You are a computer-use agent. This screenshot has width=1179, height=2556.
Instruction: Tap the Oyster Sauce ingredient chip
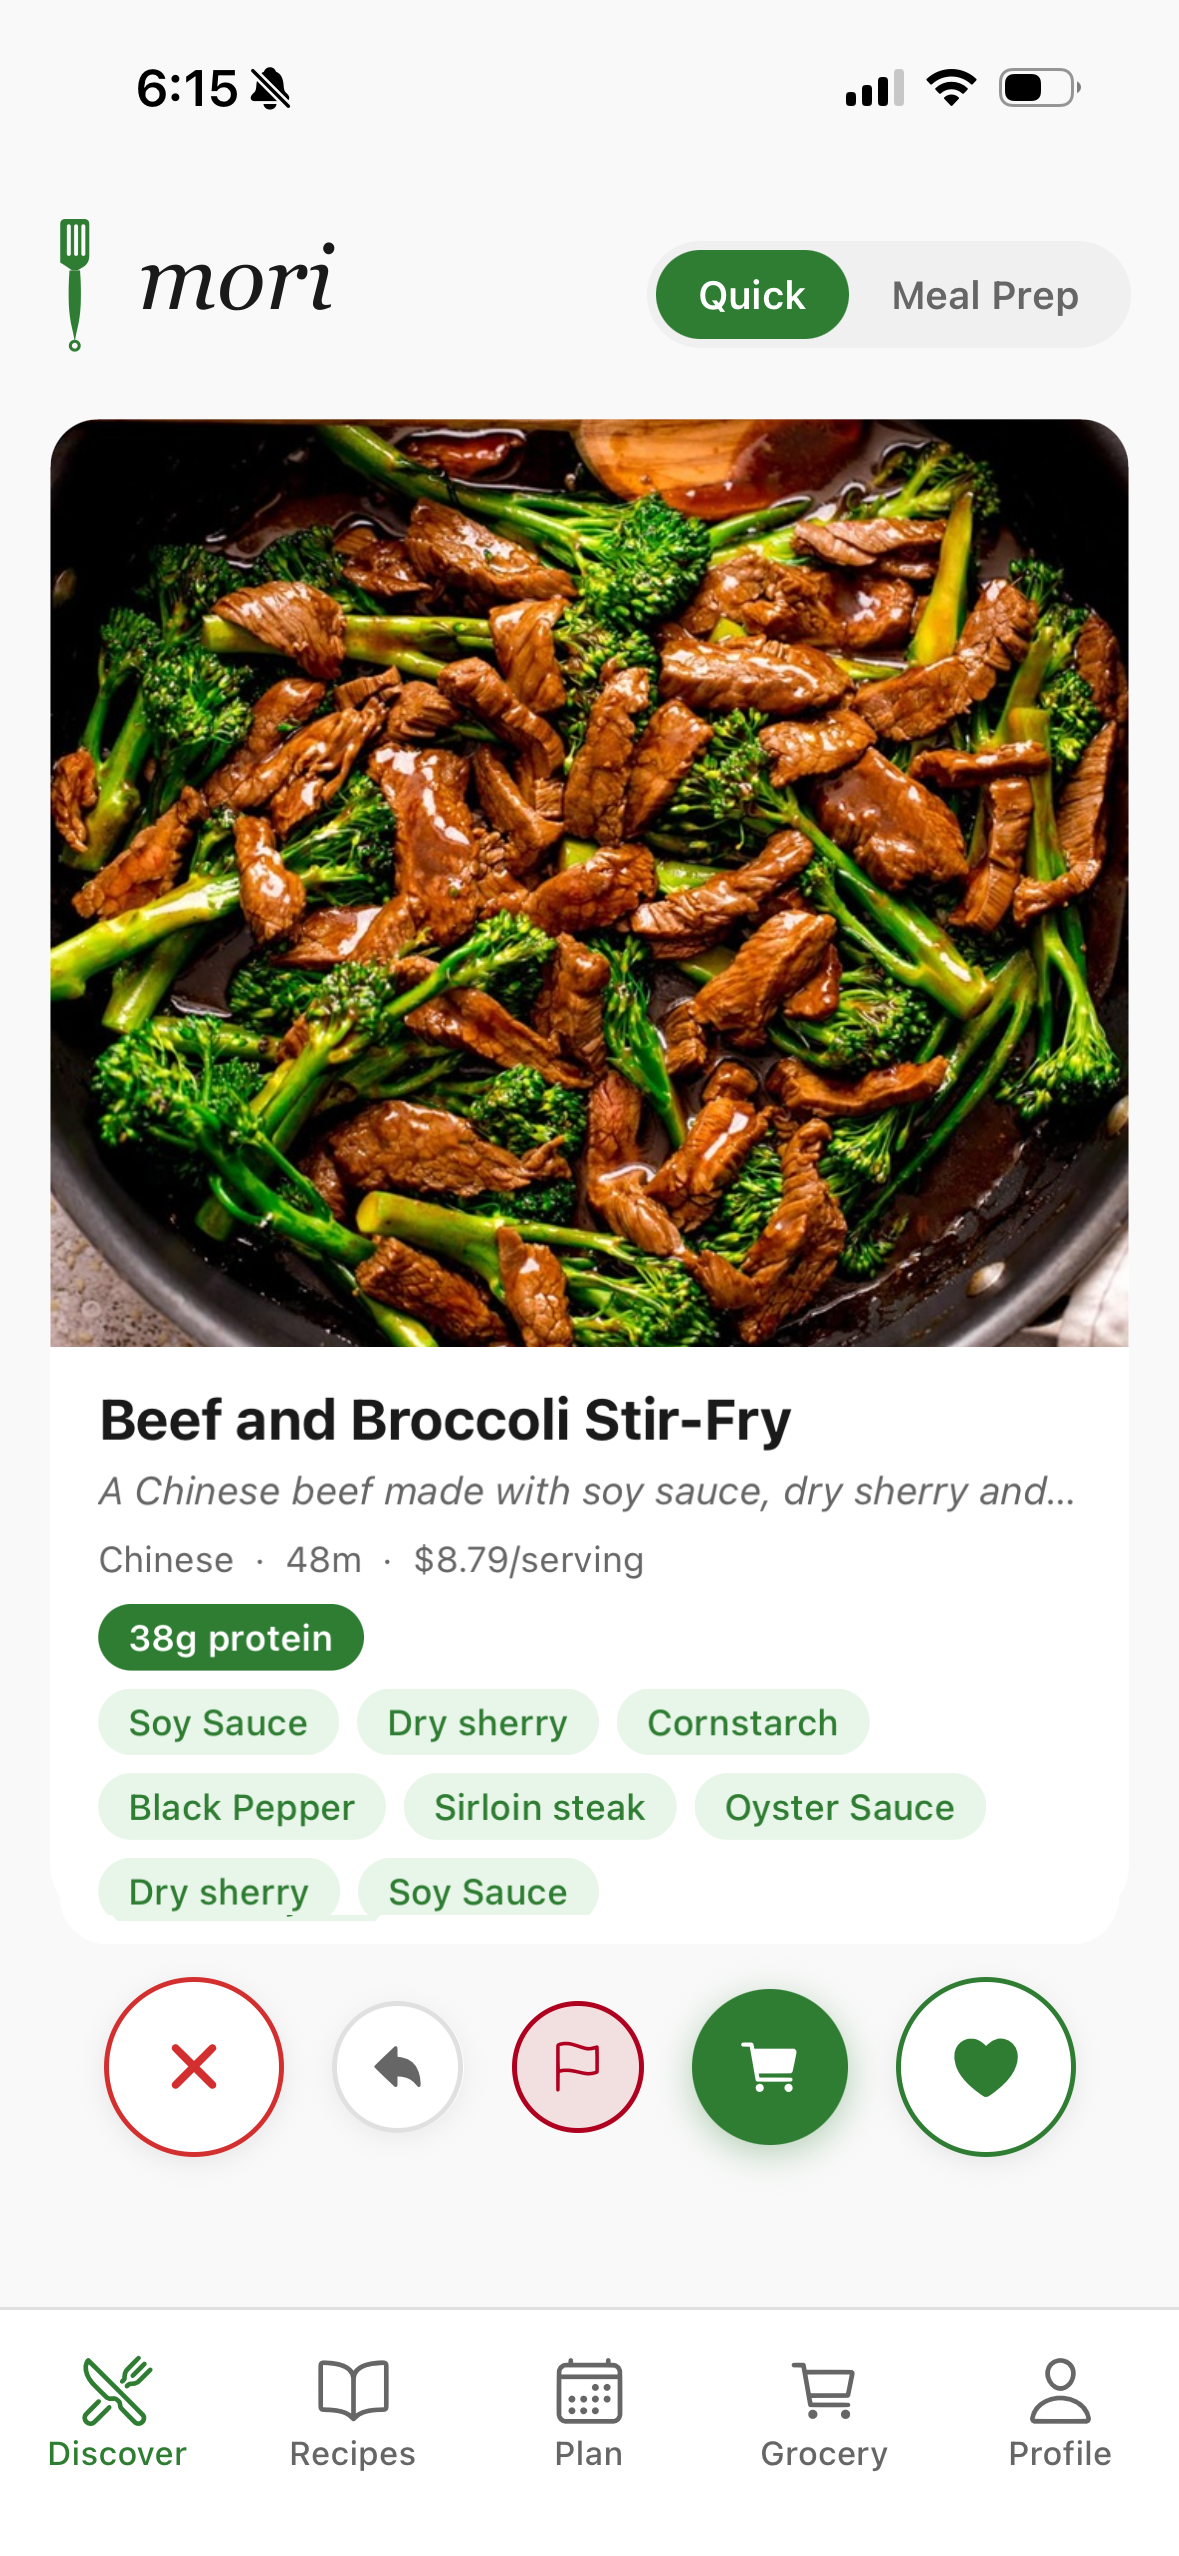coord(840,1807)
